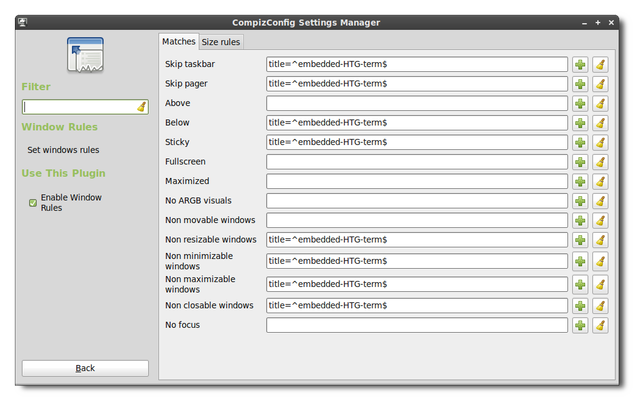The width and height of the screenshot is (640, 404).
Task: Add a match for Non minimizable windows
Action: (580, 262)
